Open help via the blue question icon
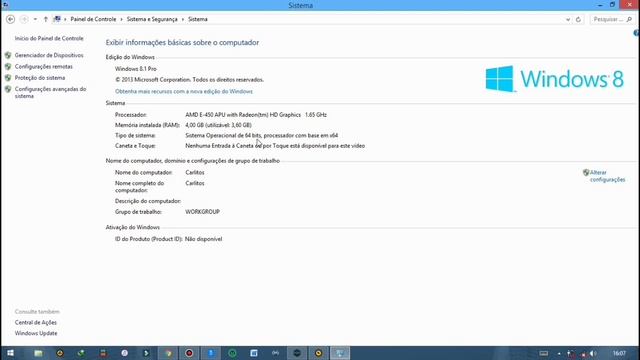This screenshot has width=640, height=360. pos(636,33)
